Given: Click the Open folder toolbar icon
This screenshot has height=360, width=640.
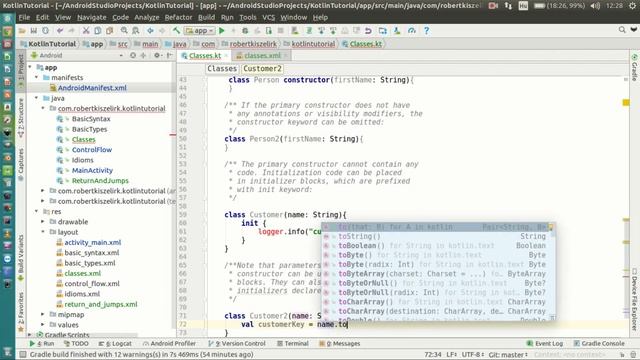Looking at the screenshot, I should [x=22, y=31].
